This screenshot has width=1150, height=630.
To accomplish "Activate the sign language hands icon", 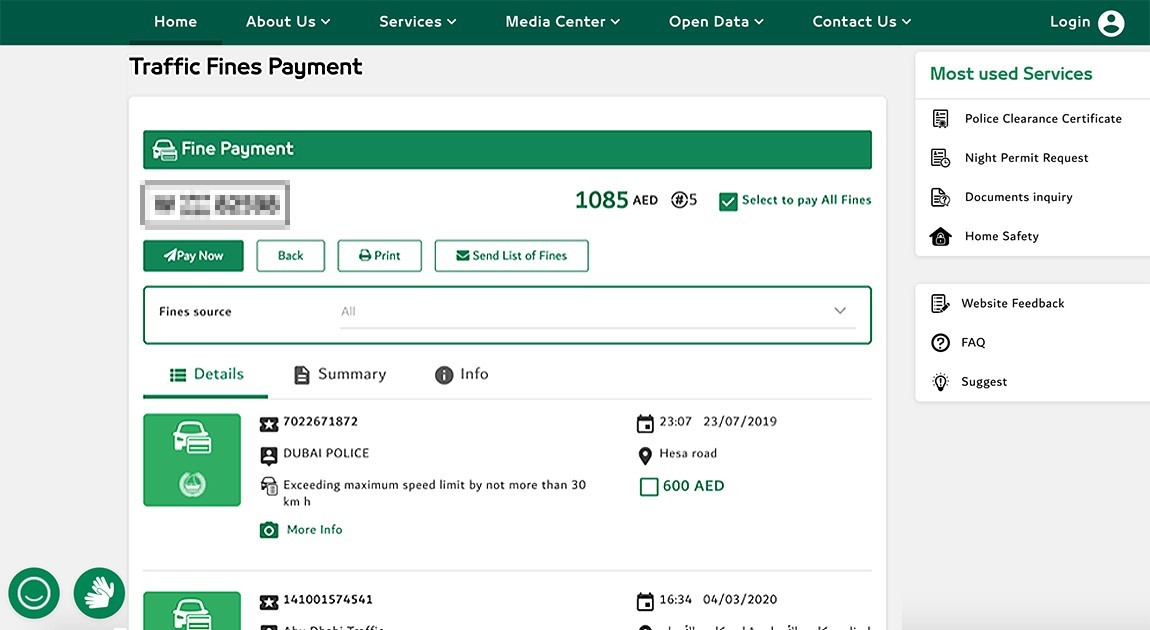I will coord(99,593).
